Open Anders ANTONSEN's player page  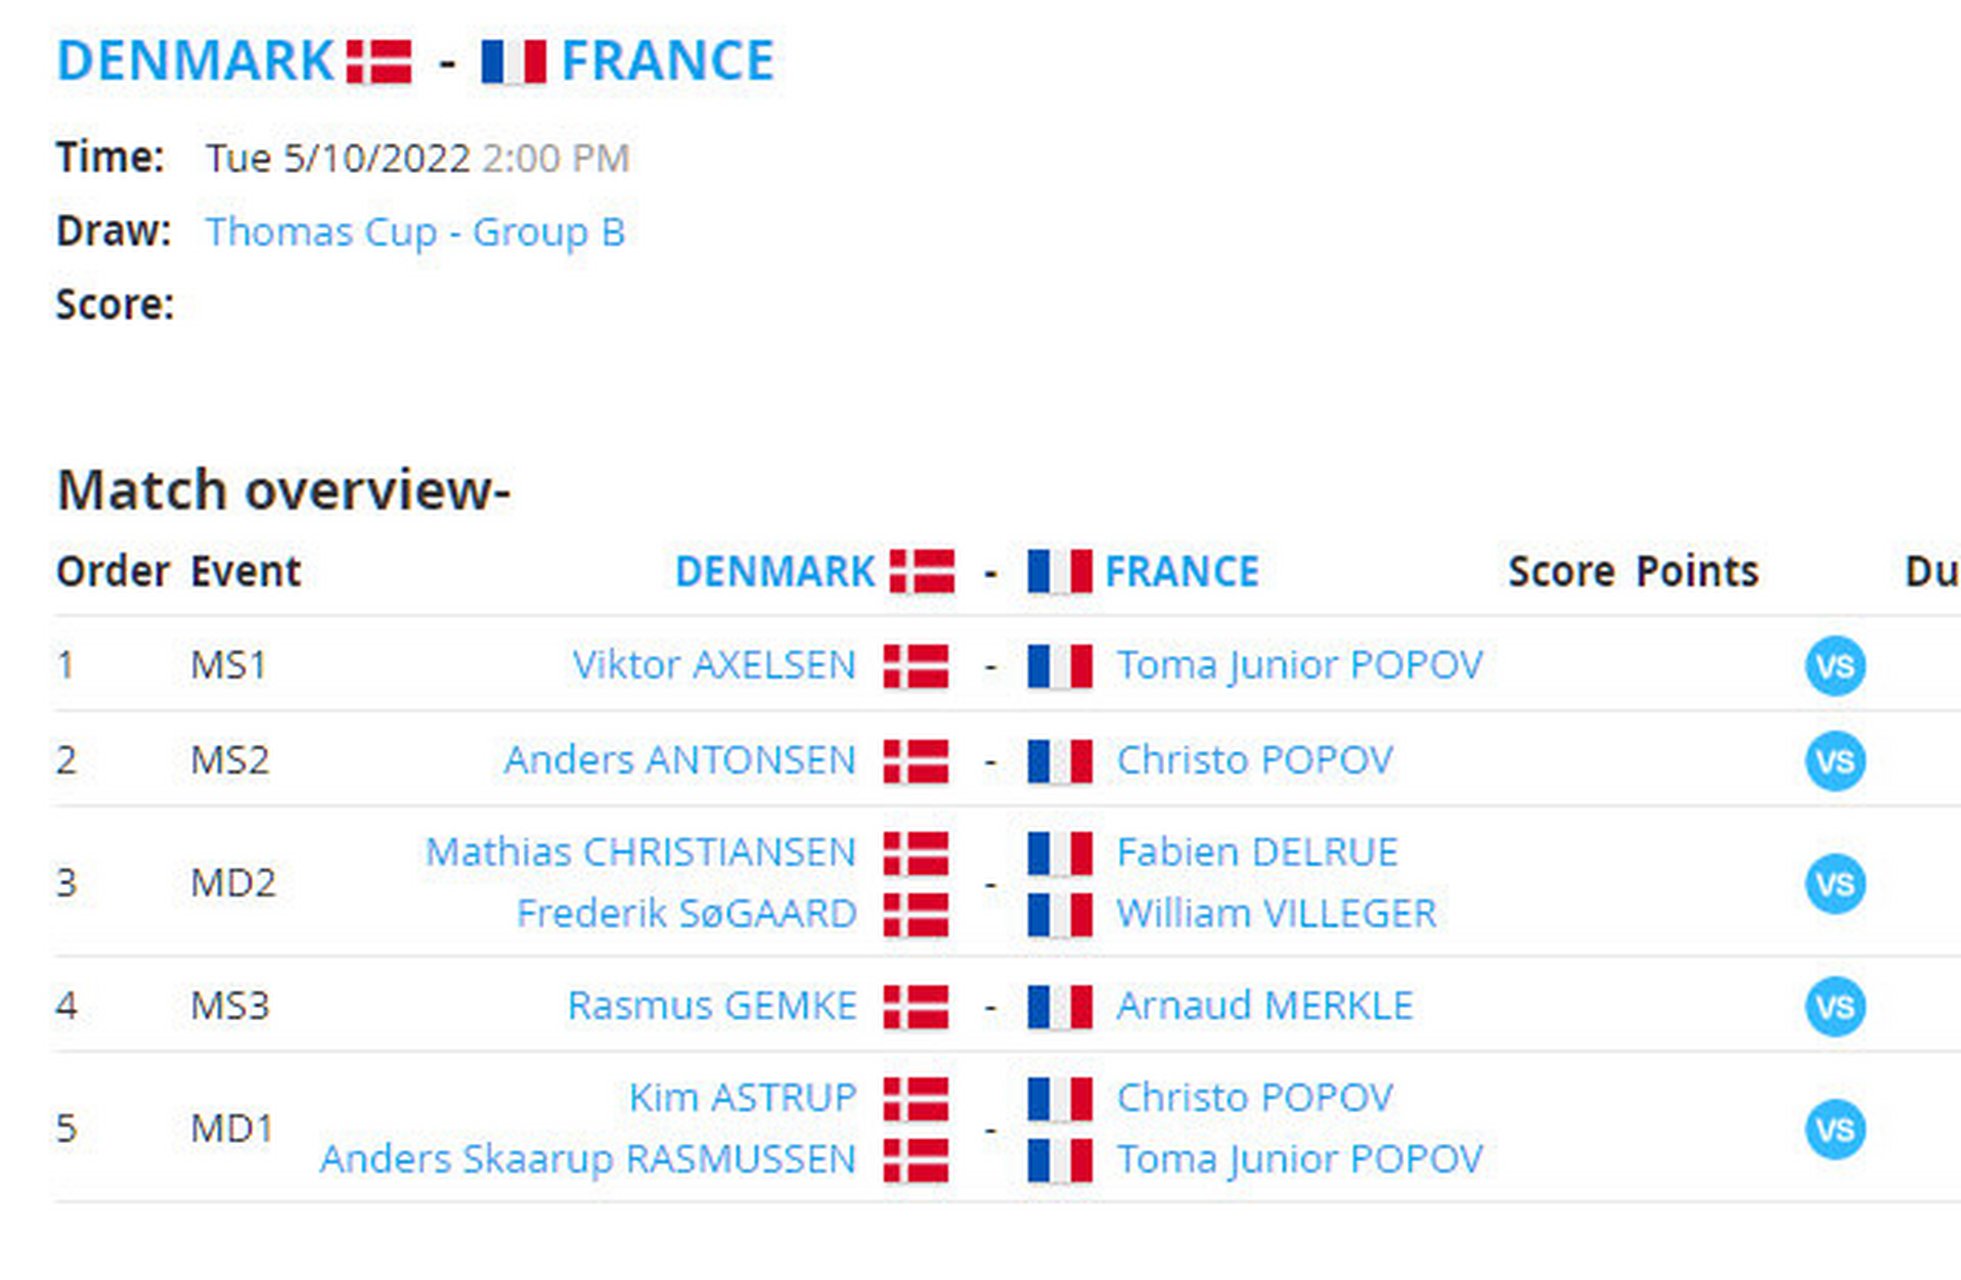tap(679, 760)
